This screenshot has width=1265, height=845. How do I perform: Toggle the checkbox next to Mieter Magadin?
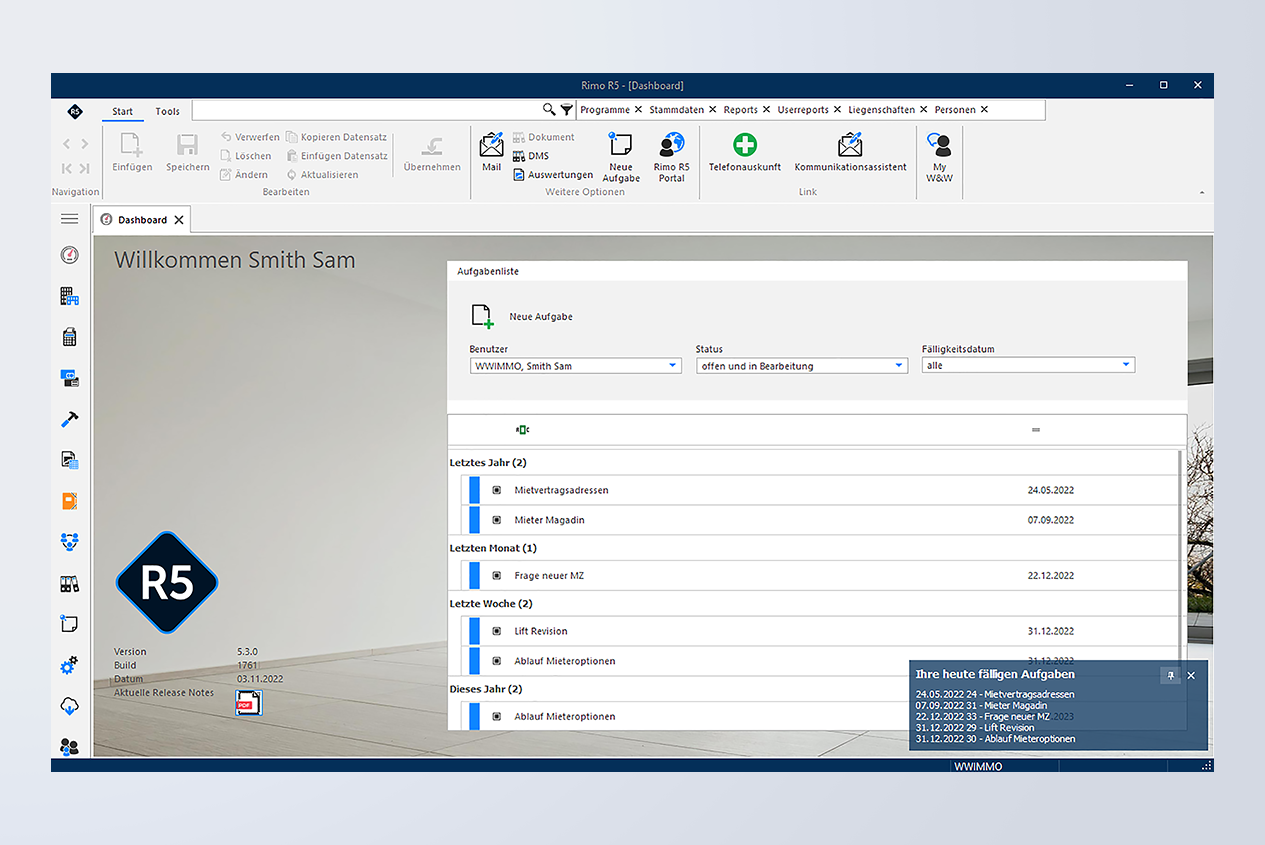[x=496, y=520]
